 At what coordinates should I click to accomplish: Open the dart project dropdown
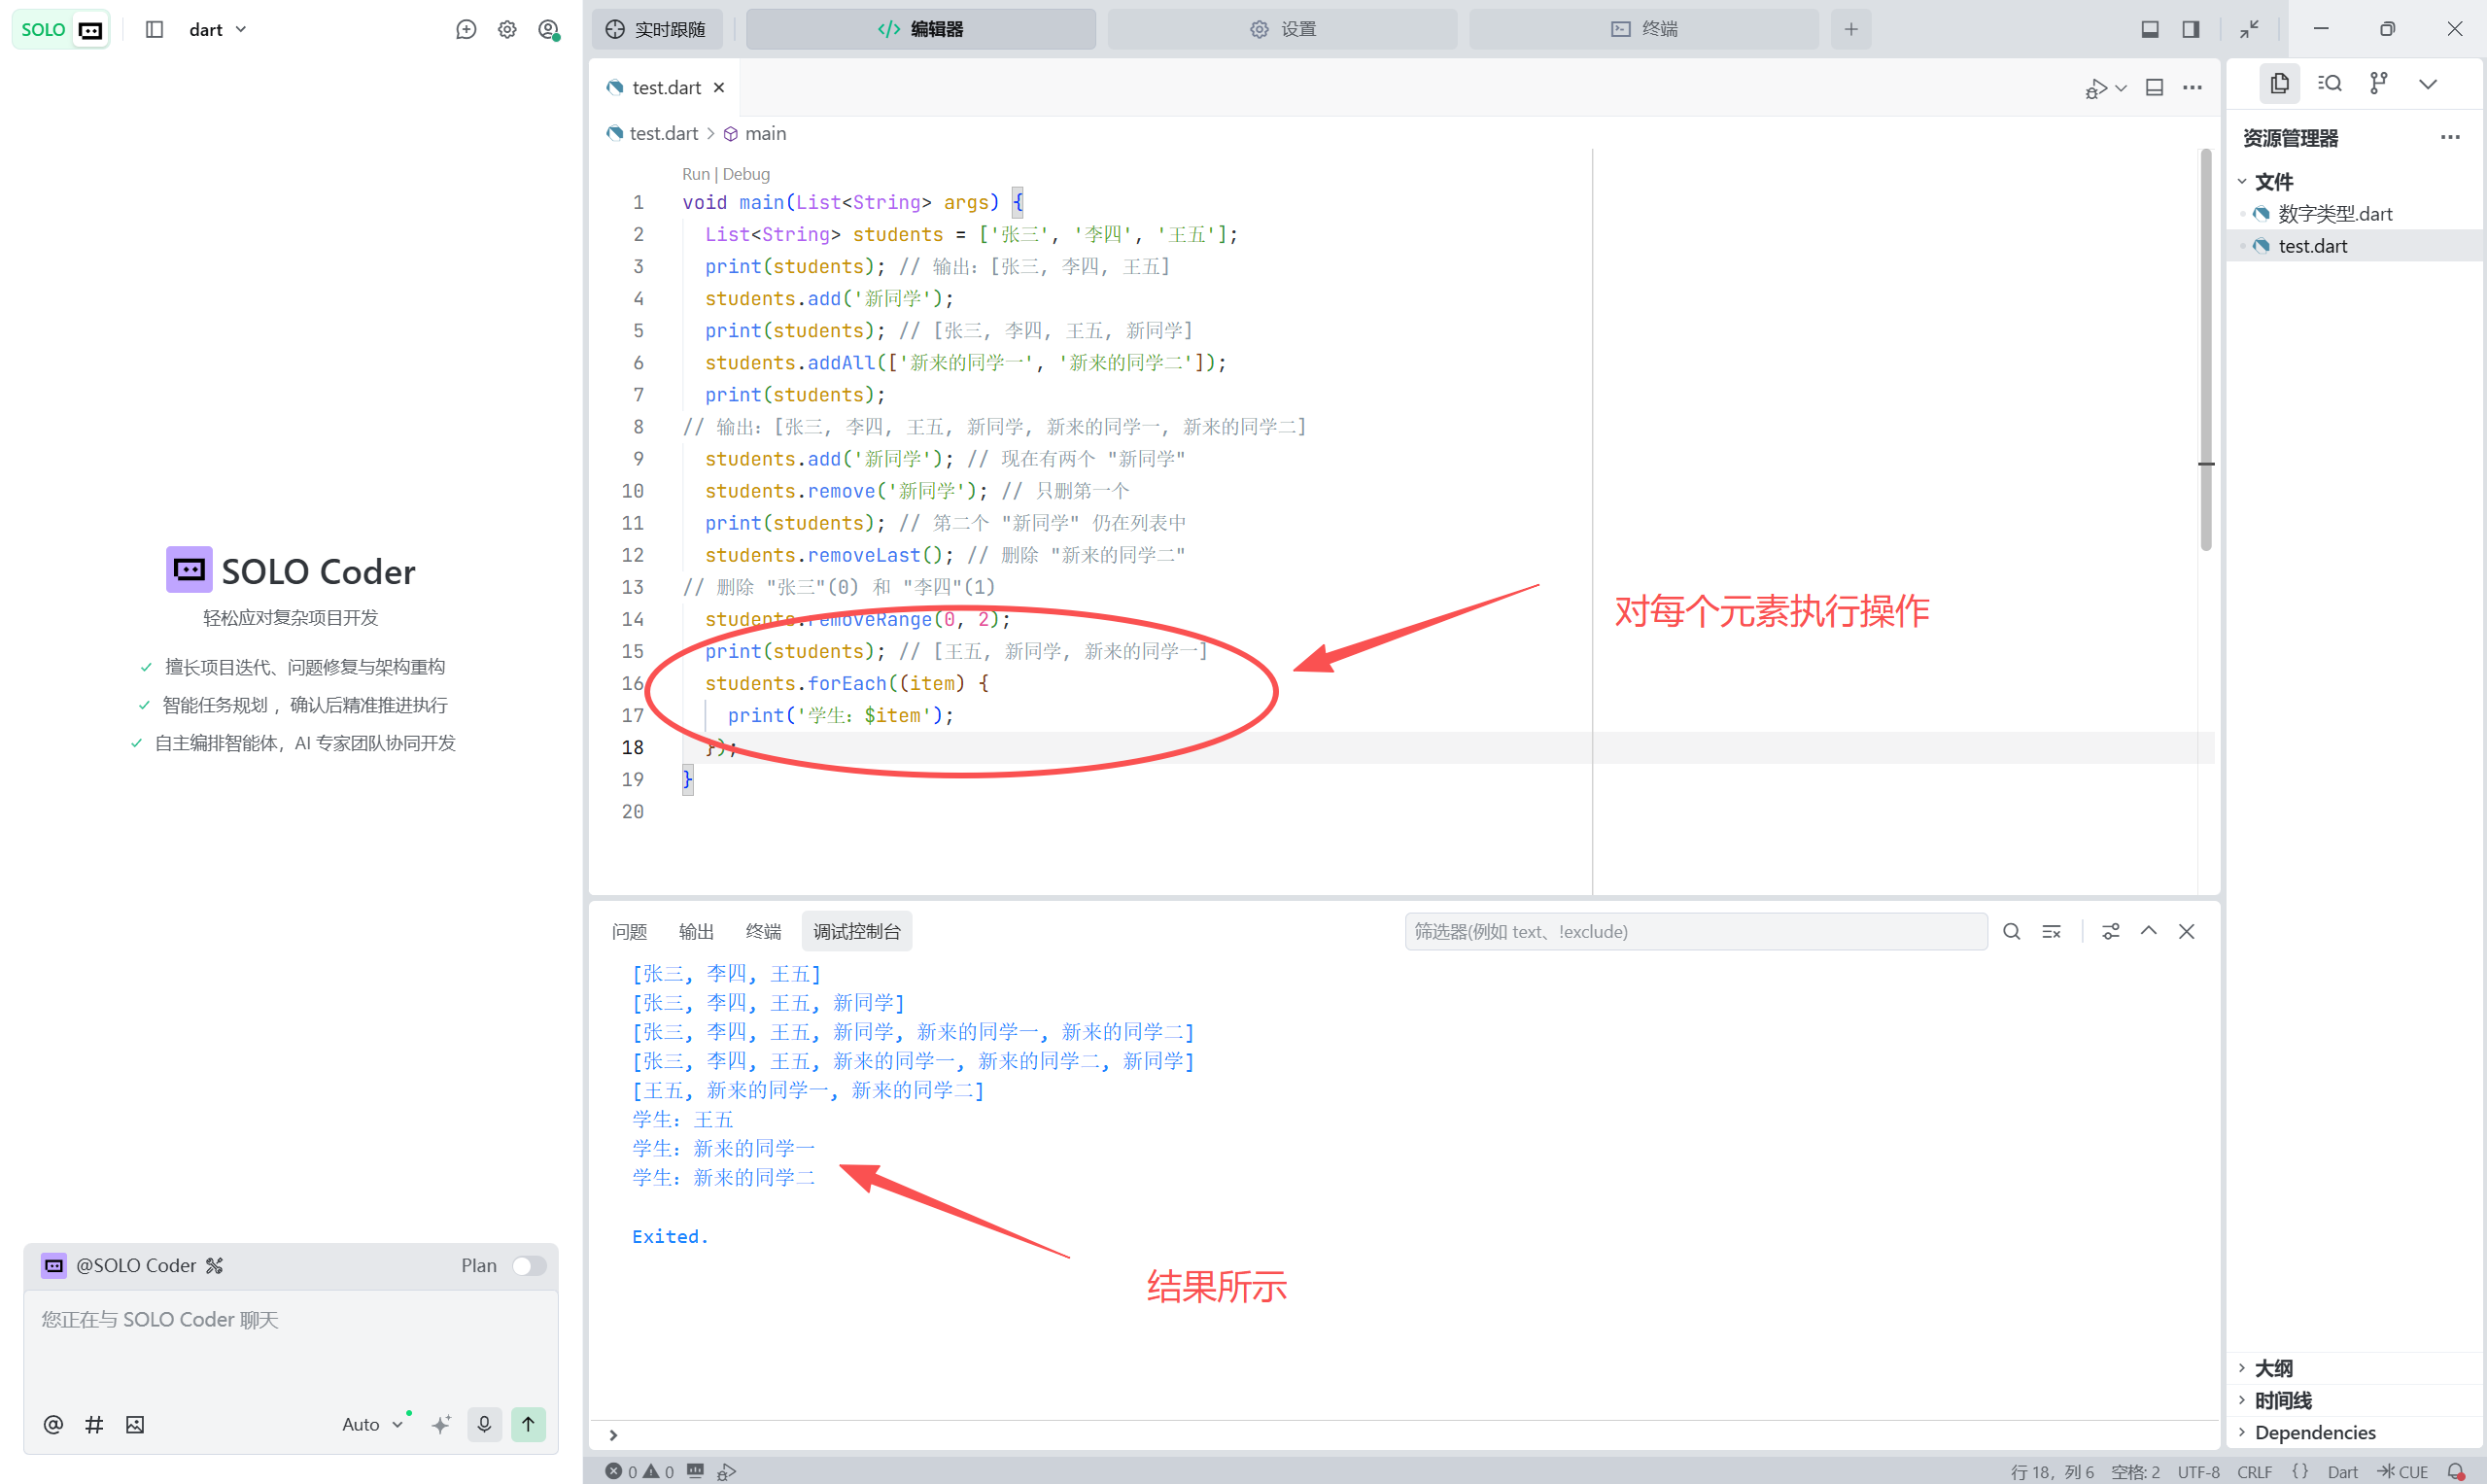point(217,29)
